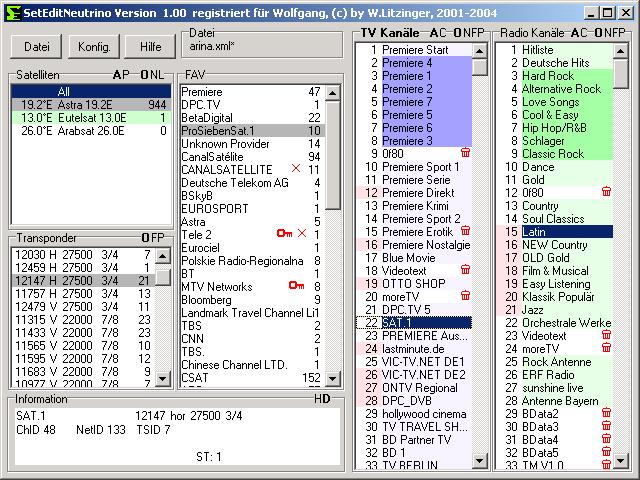Click the red key icon on Tele 2 row
This screenshot has height=480, width=640.
point(284,233)
